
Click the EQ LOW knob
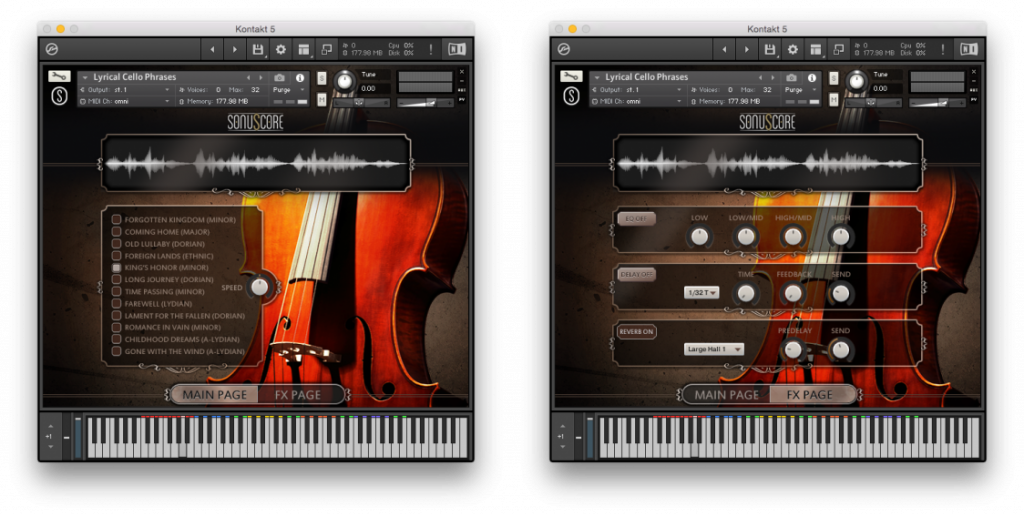tap(699, 236)
